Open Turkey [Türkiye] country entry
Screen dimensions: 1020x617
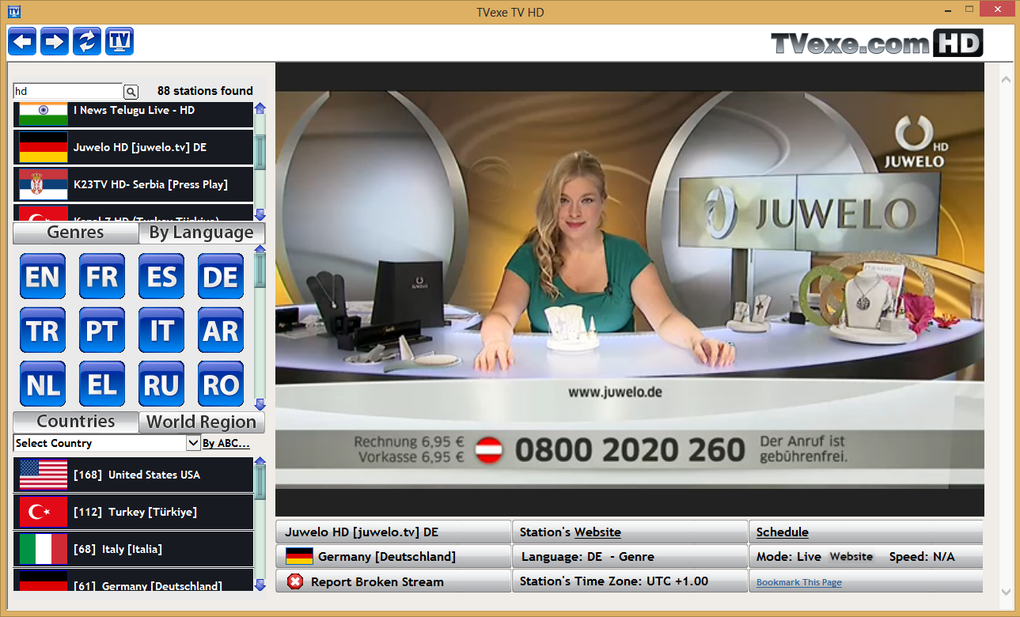pos(133,512)
